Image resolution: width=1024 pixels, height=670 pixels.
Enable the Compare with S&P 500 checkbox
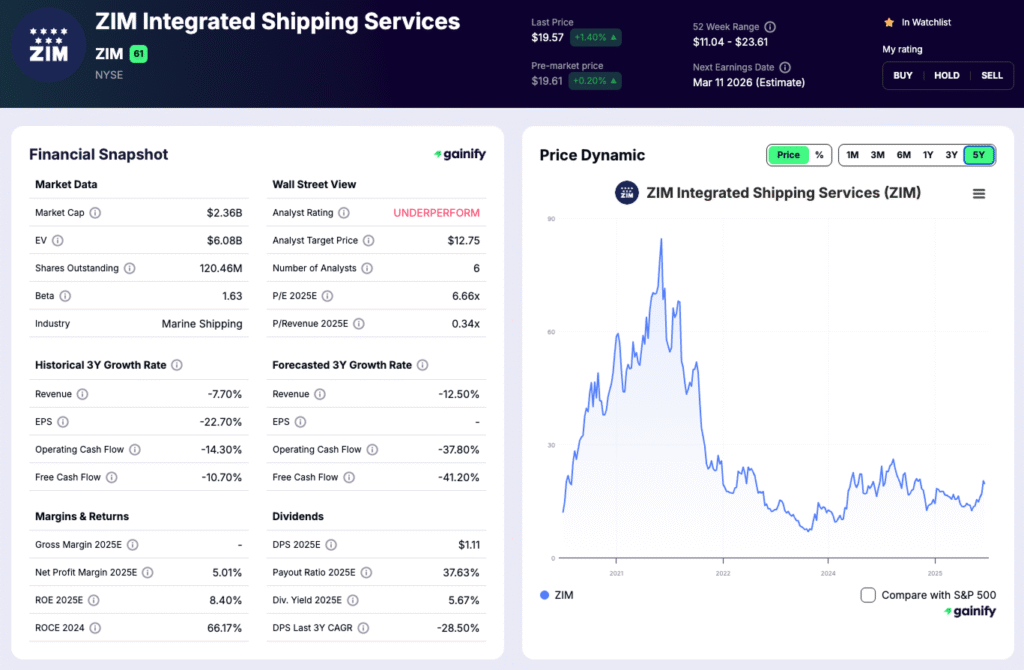point(868,594)
